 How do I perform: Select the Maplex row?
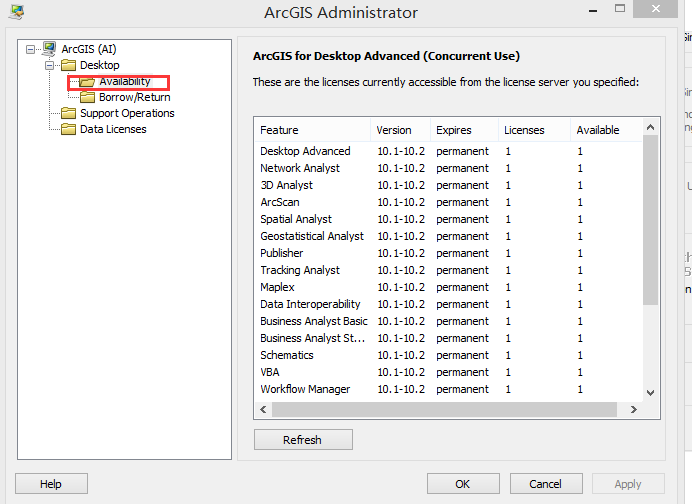(x=448, y=287)
